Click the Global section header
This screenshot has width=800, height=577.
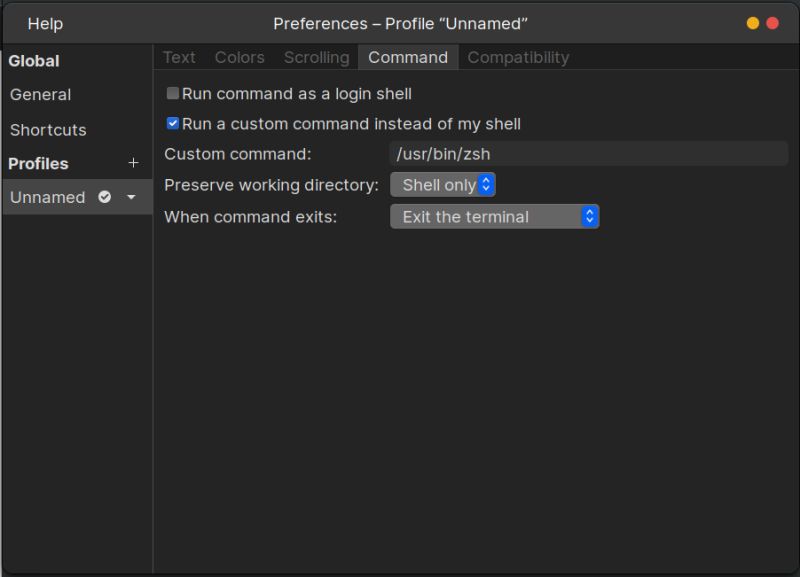(x=34, y=61)
